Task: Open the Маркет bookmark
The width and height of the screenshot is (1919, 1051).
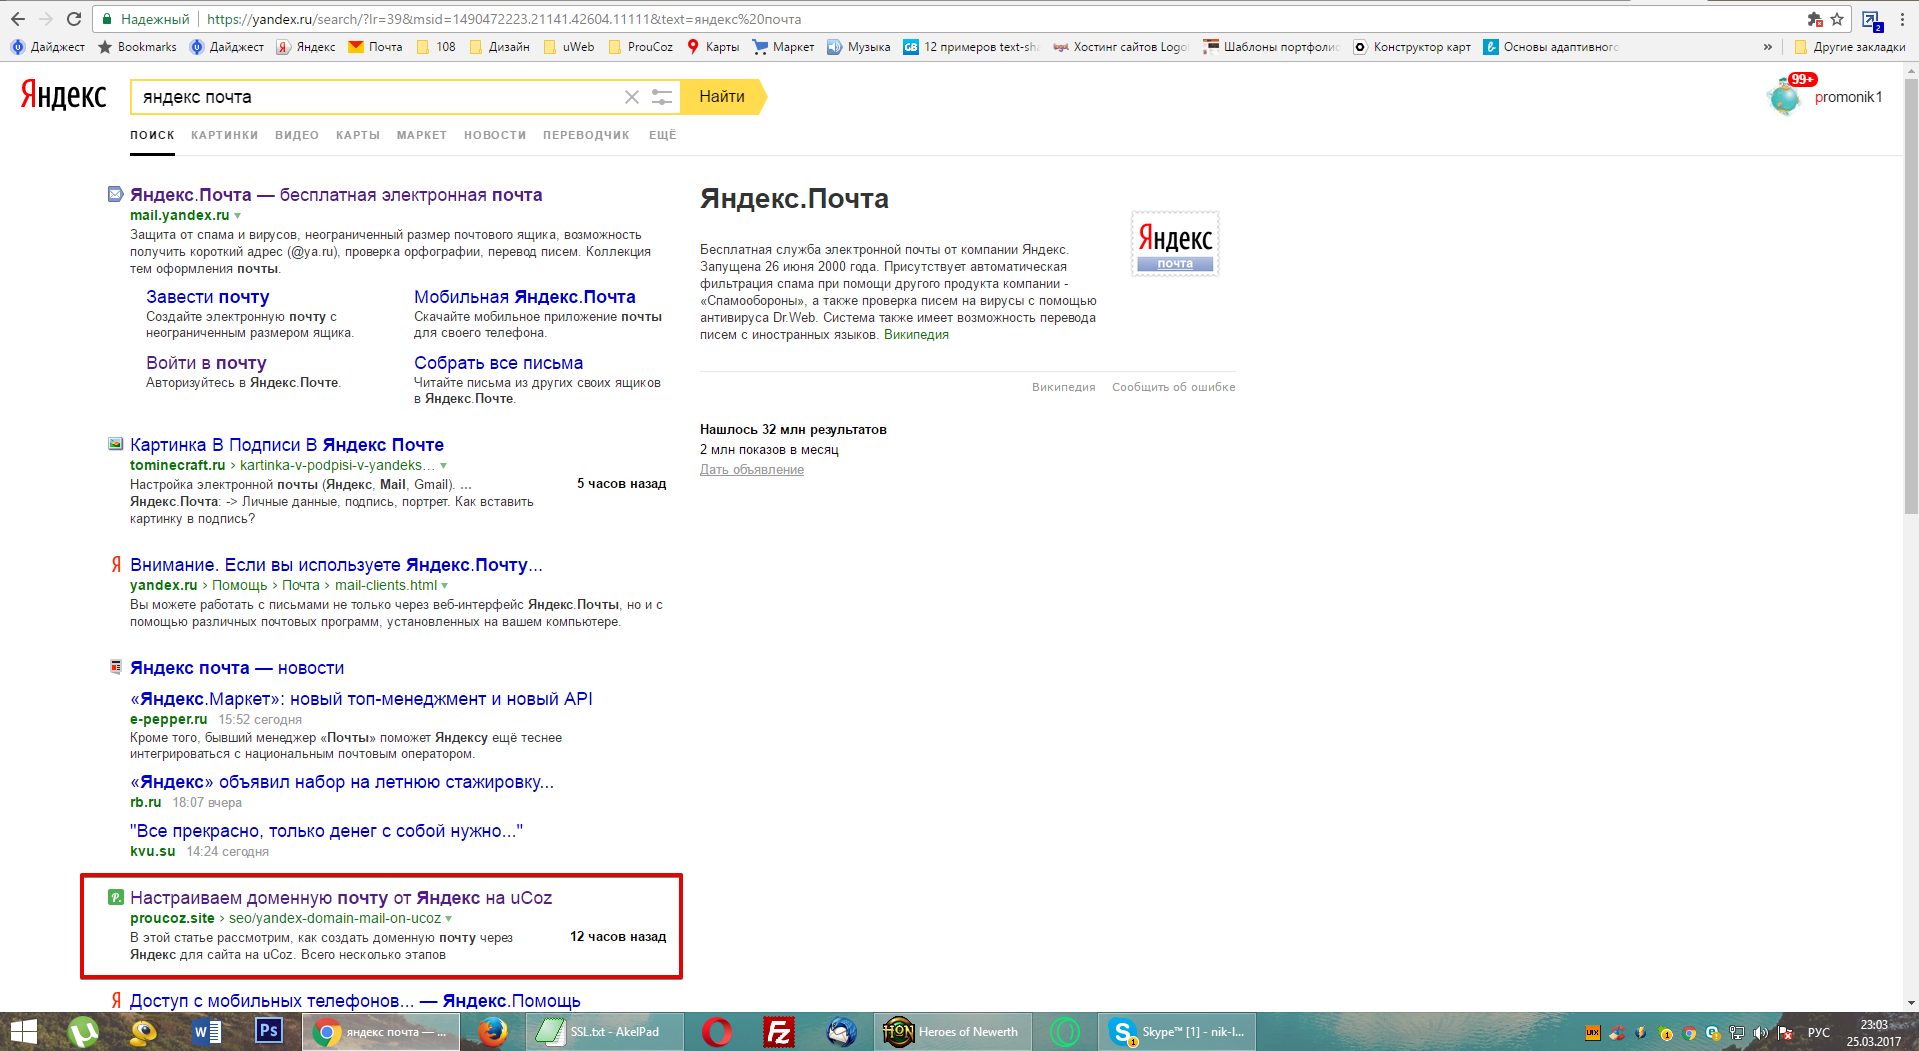Action: [x=783, y=47]
